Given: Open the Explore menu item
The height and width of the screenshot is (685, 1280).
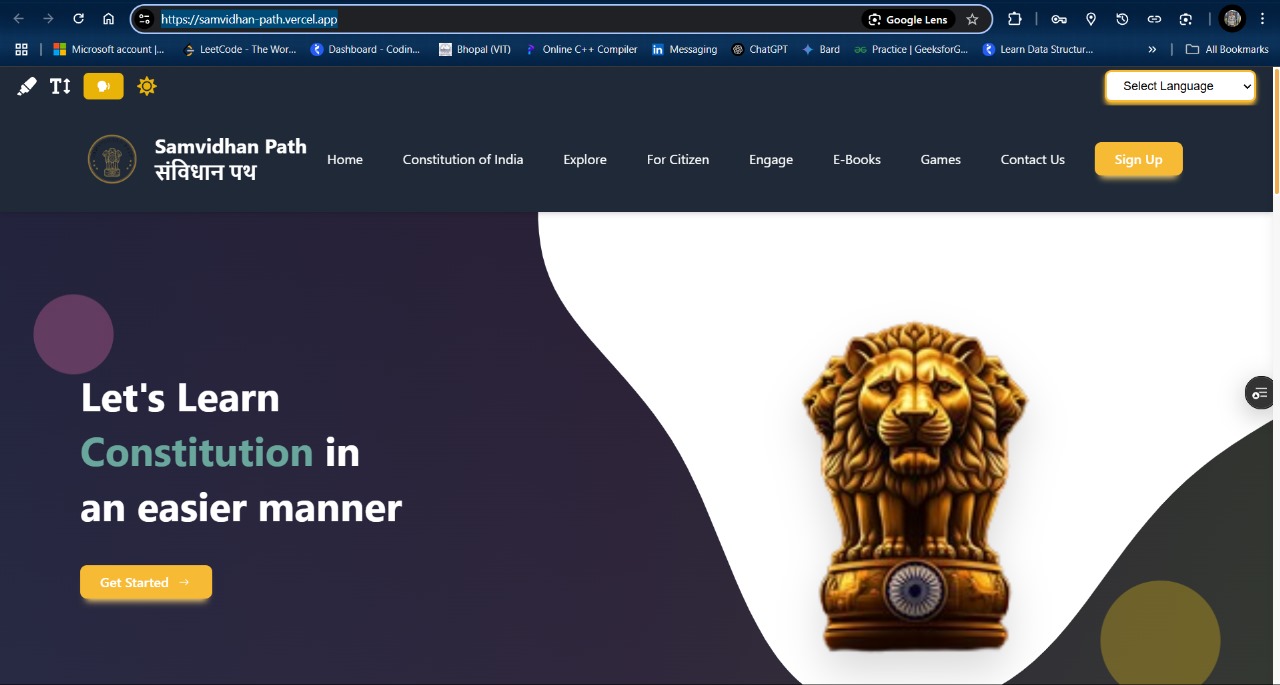Looking at the screenshot, I should [585, 159].
